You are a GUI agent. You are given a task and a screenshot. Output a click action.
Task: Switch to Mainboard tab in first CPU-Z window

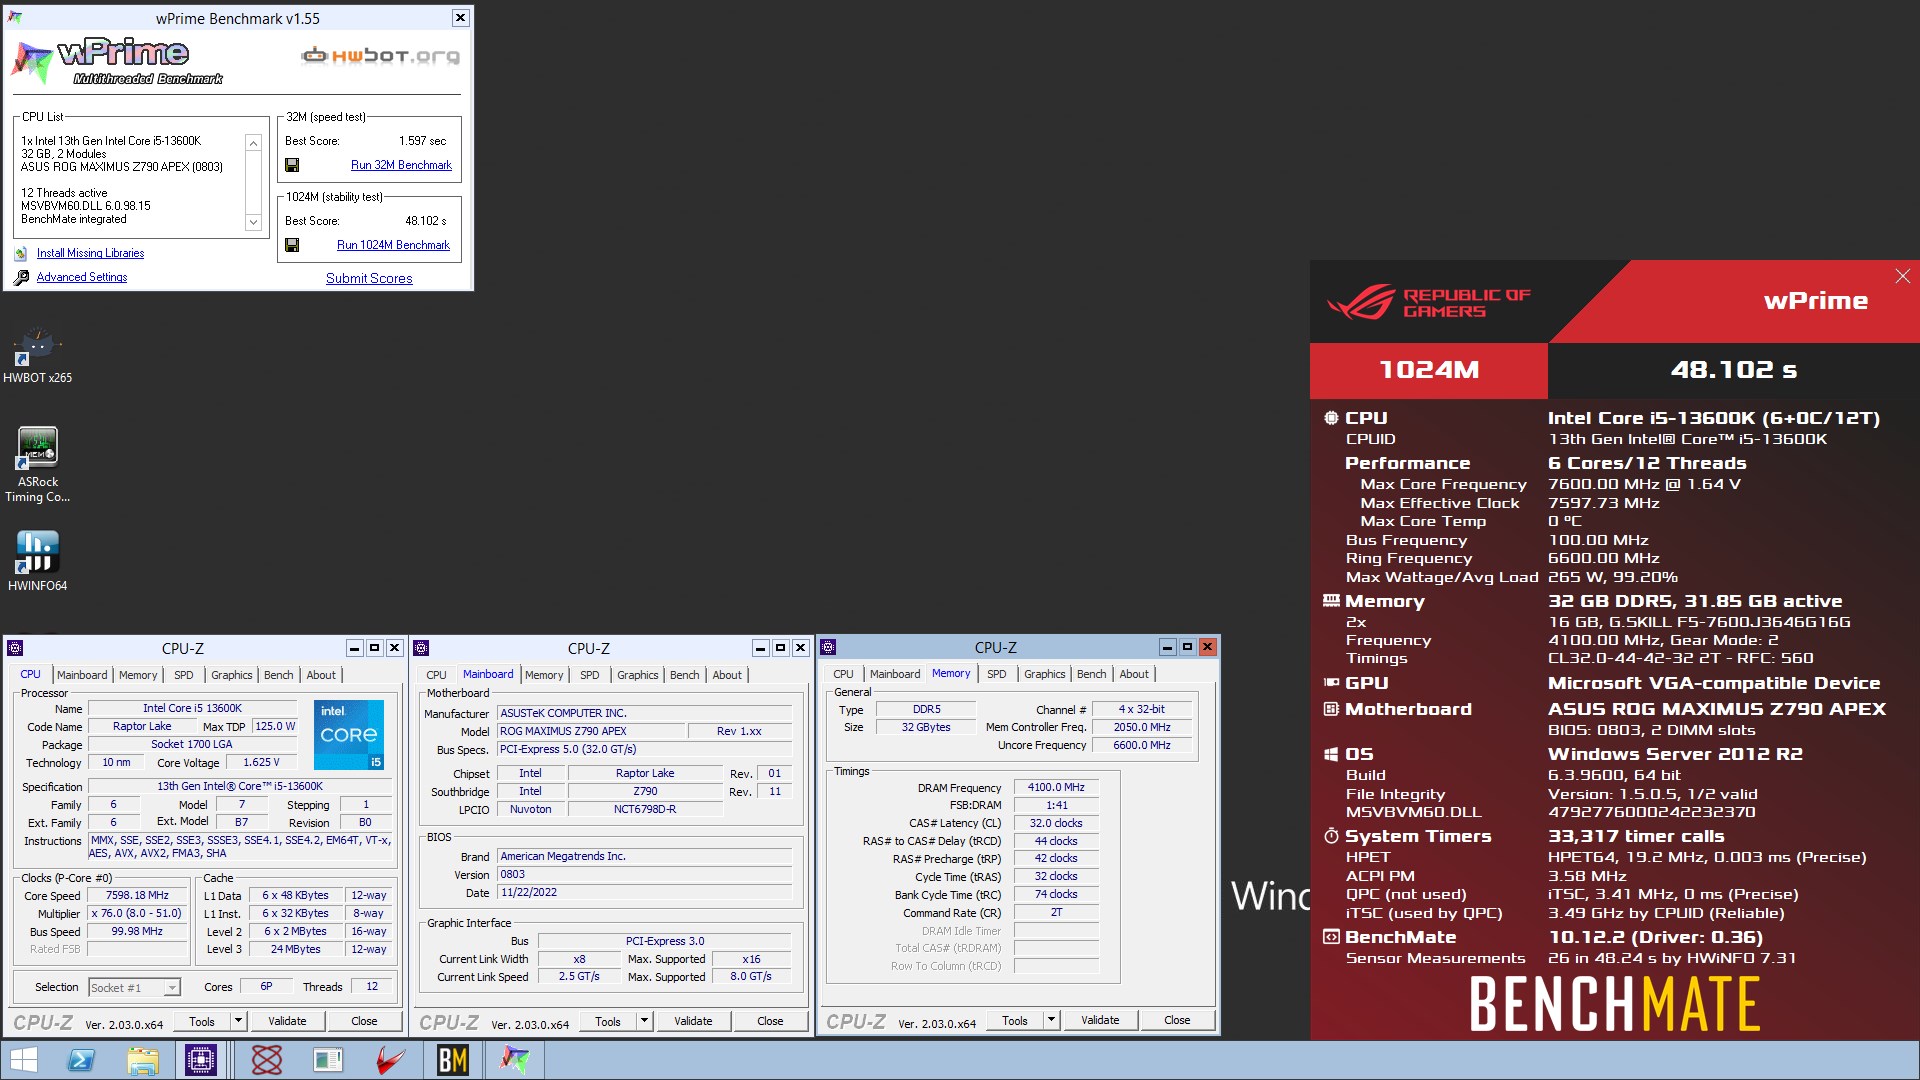coord(82,675)
